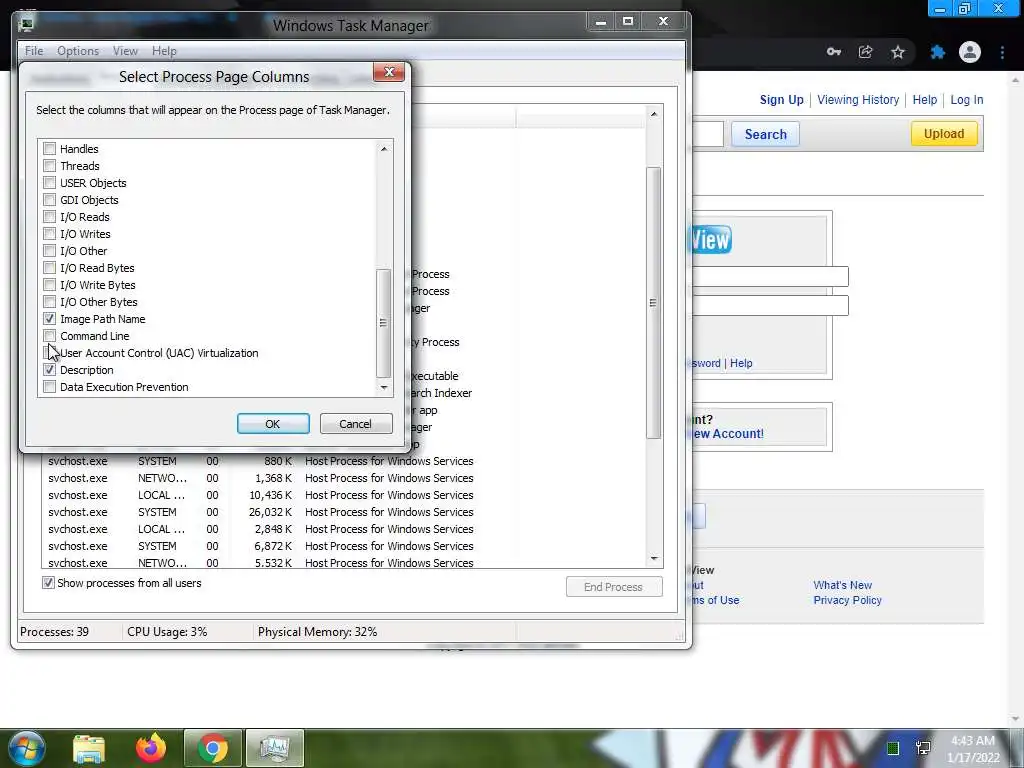Open Help link in the site header

[924, 100]
